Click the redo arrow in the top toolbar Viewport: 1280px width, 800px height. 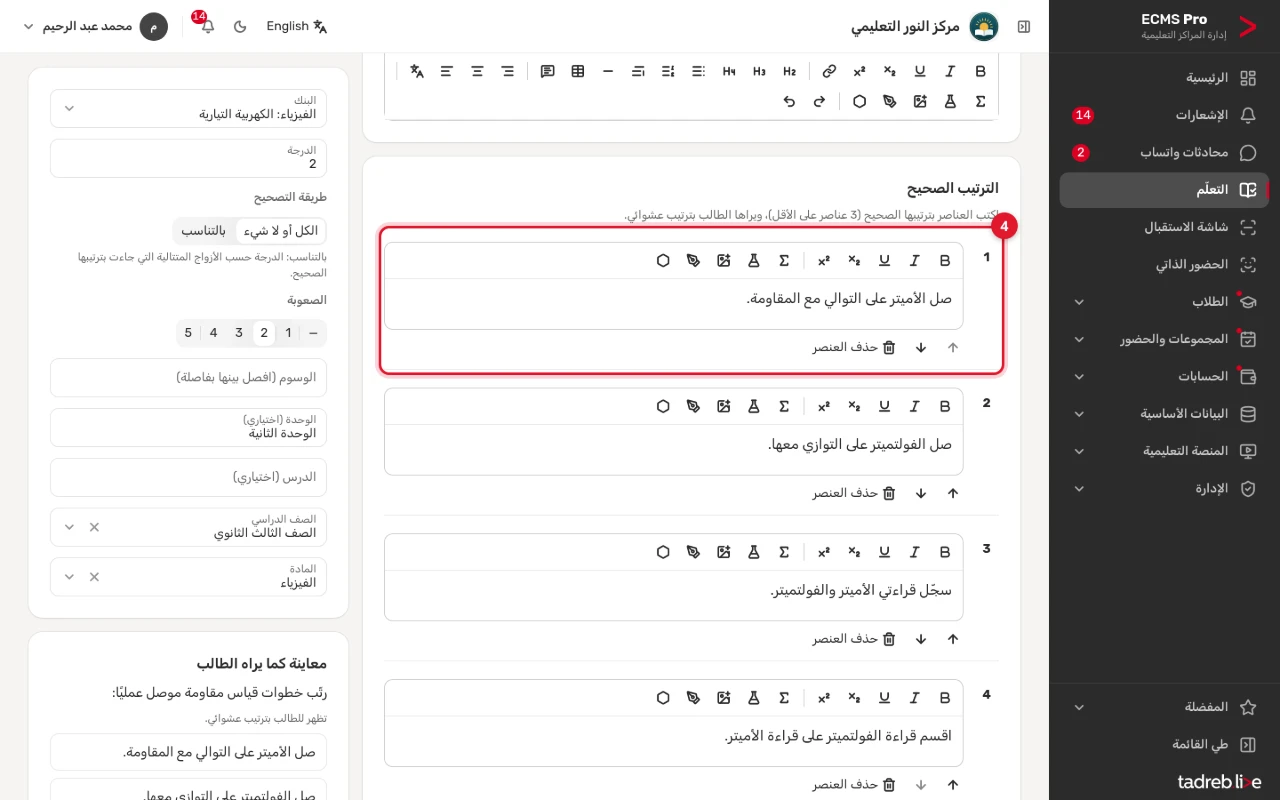819,101
